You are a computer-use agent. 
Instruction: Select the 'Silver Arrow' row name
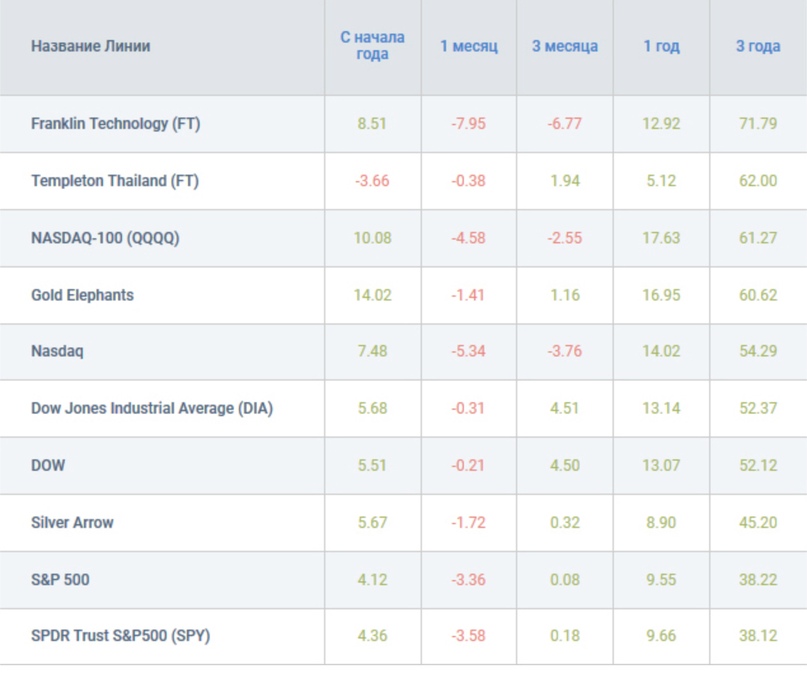coord(72,523)
